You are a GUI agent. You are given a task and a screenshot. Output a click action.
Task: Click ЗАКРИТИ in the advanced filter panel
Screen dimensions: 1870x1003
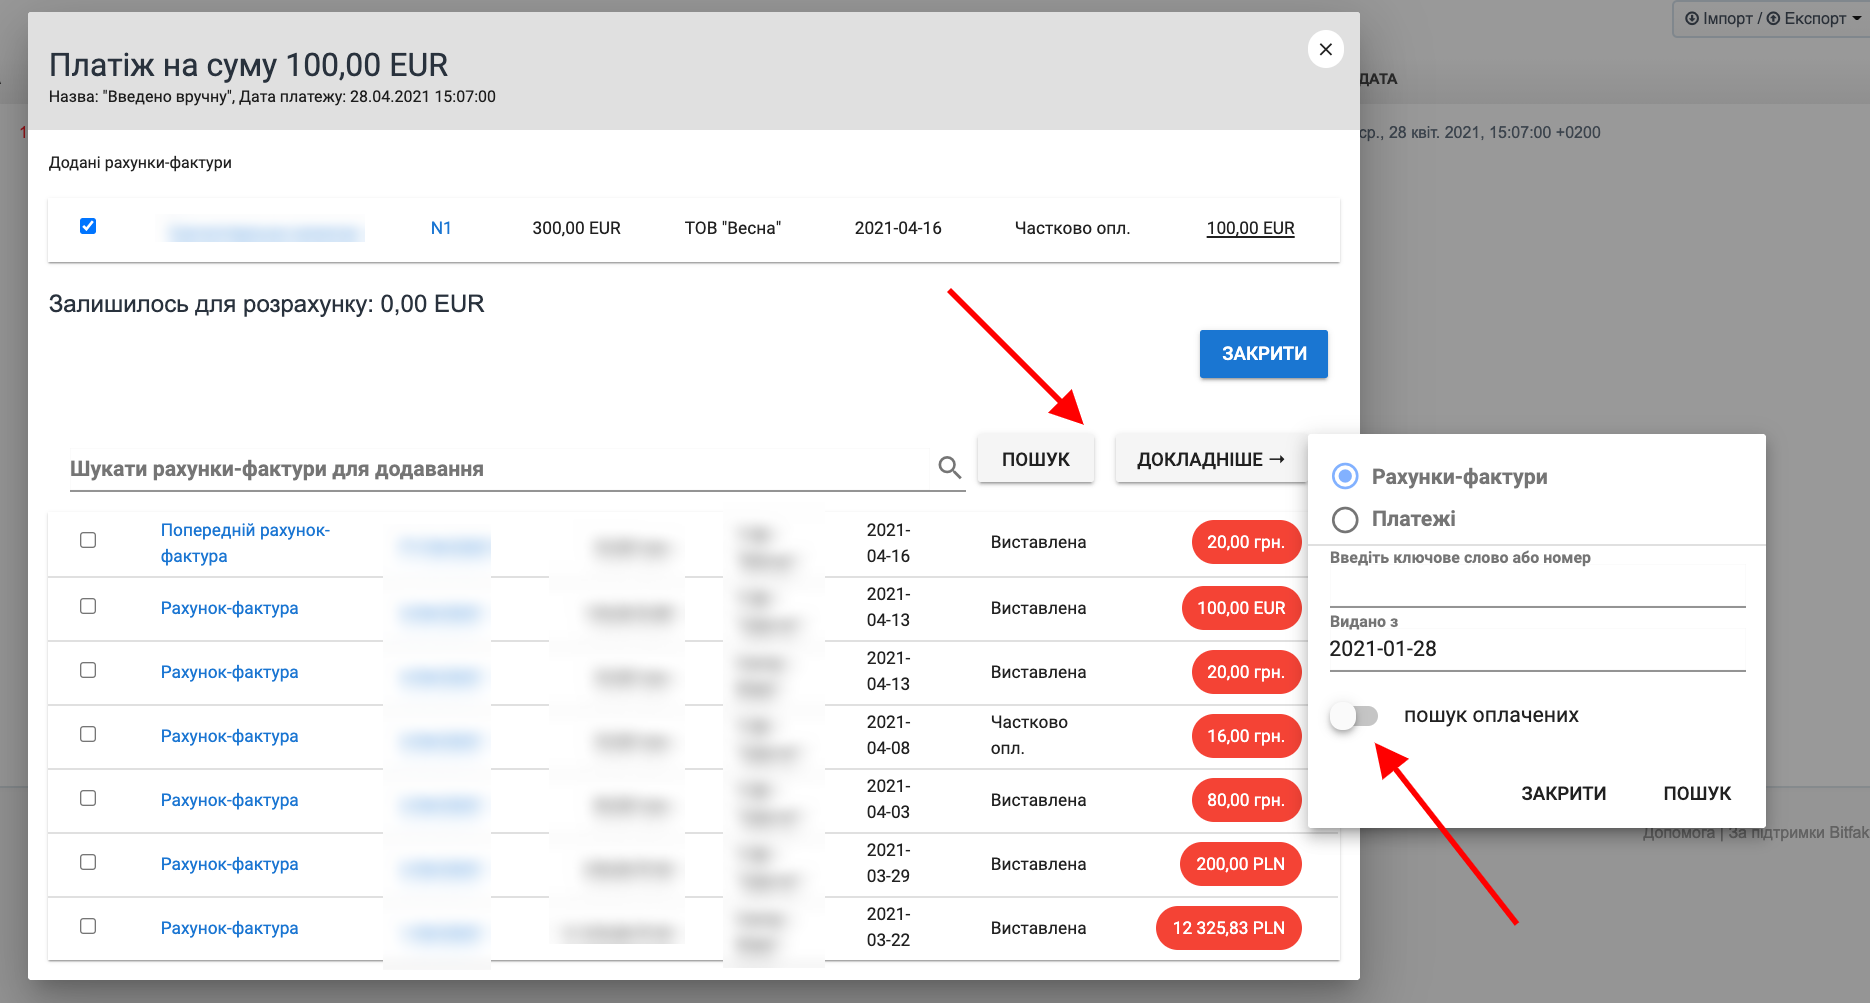click(1563, 793)
